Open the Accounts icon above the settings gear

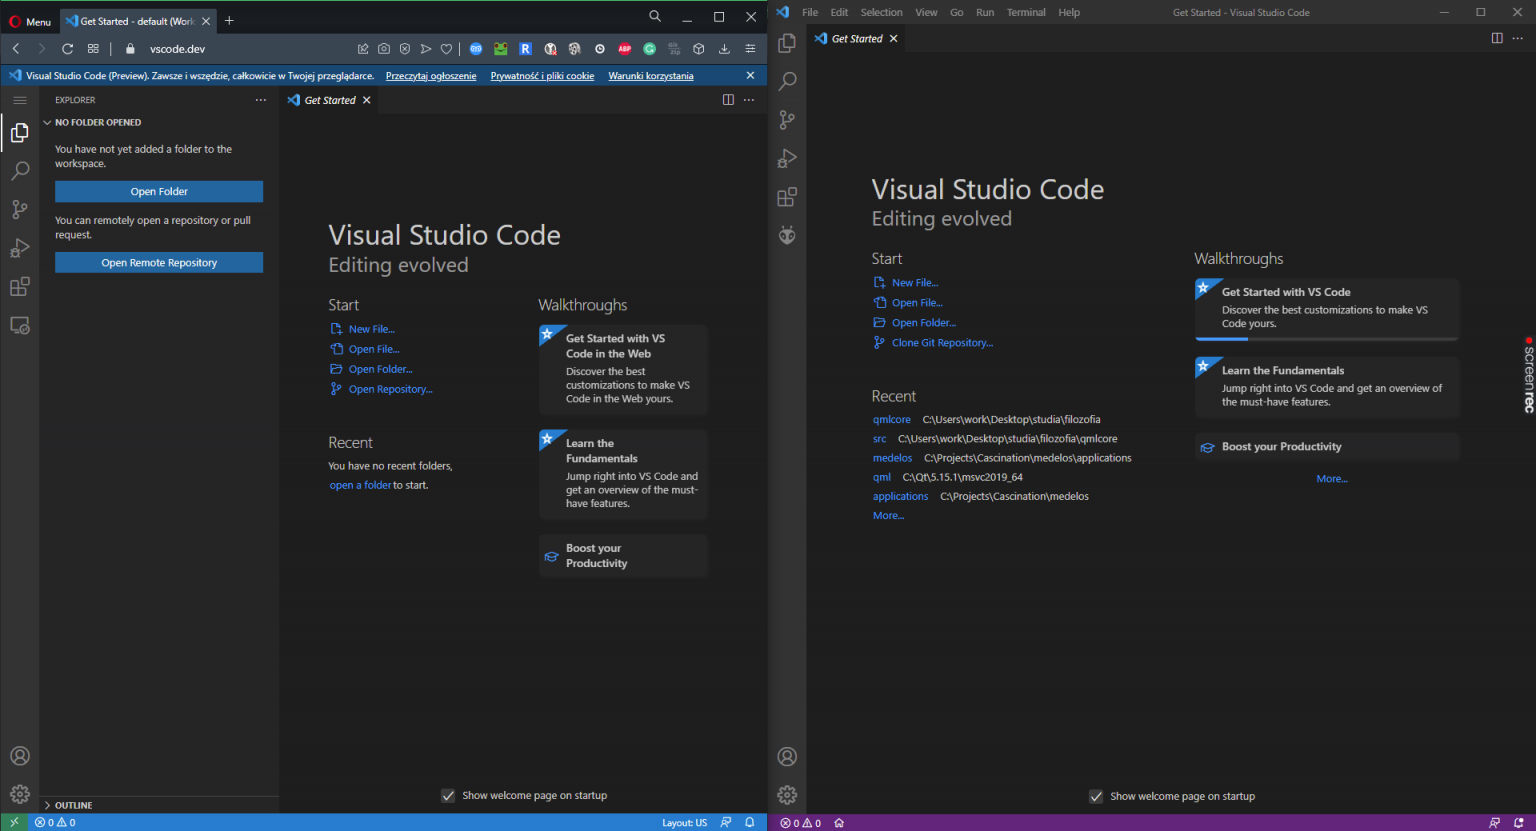[x=20, y=756]
